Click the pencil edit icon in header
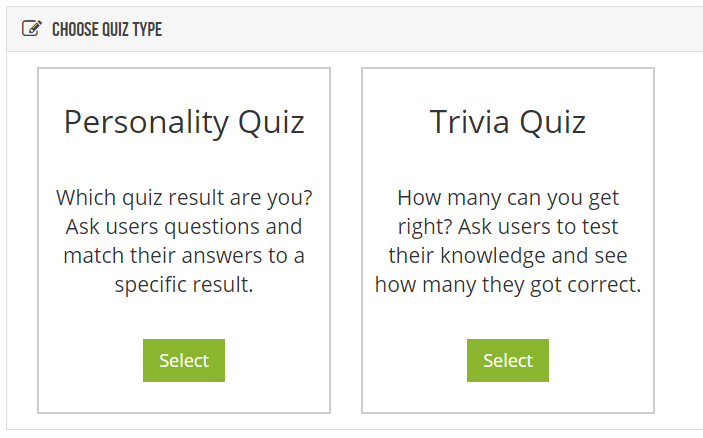Image resolution: width=703 pixels, height=438 pixels. [32, 29]
